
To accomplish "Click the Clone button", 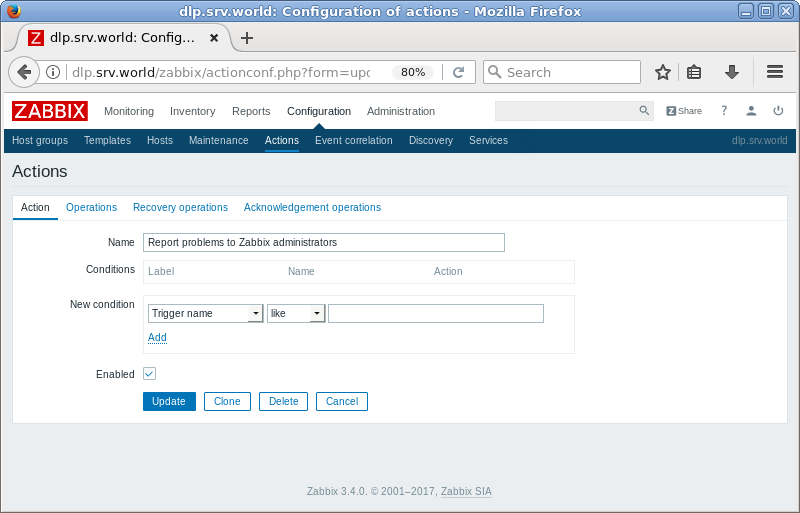I will (227, 401).
